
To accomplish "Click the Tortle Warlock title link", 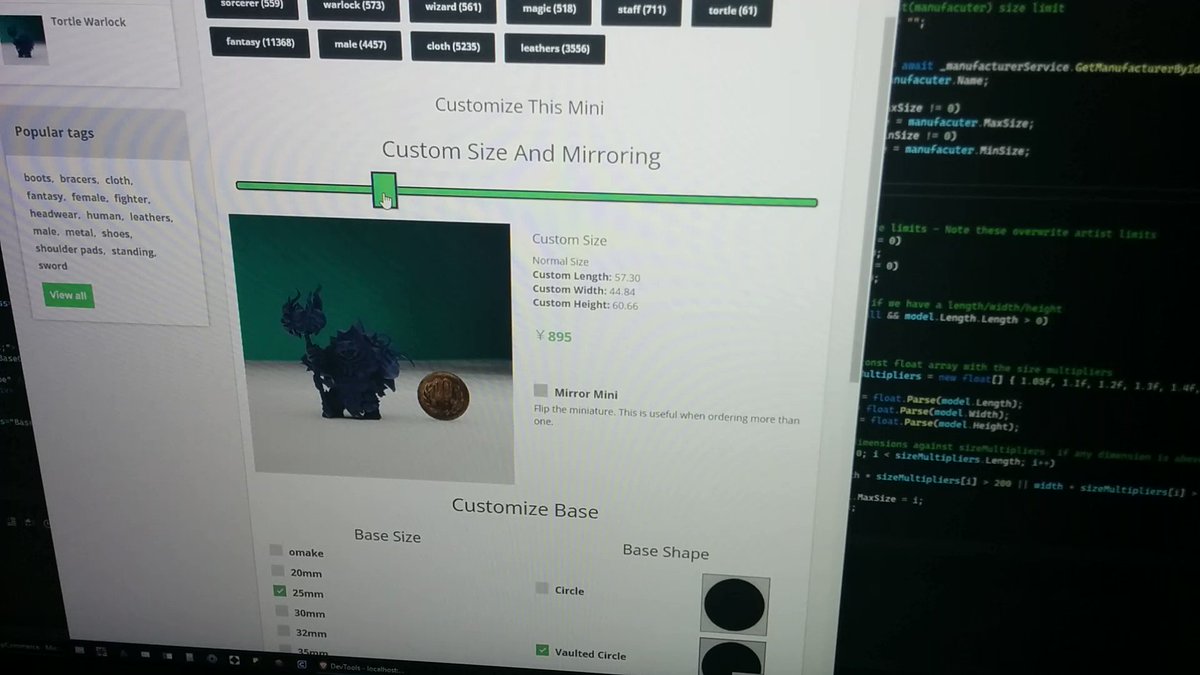I will [88, 22].
